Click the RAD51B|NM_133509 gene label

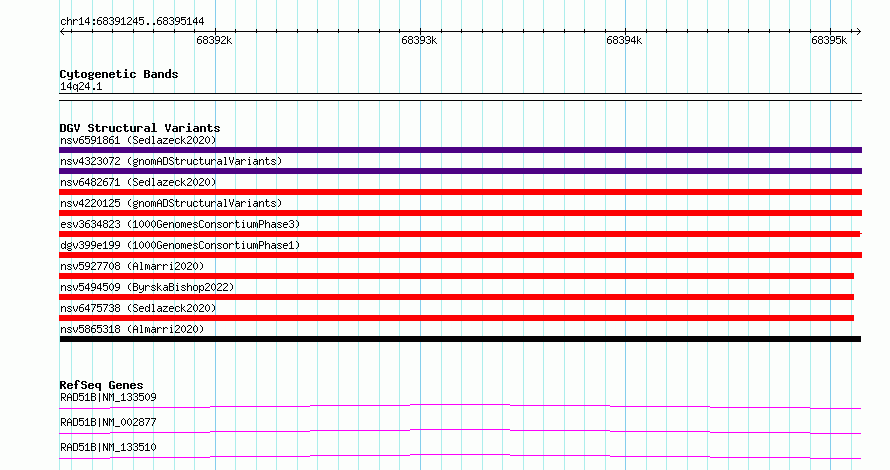pyautogui.click(x=108, y=397)
